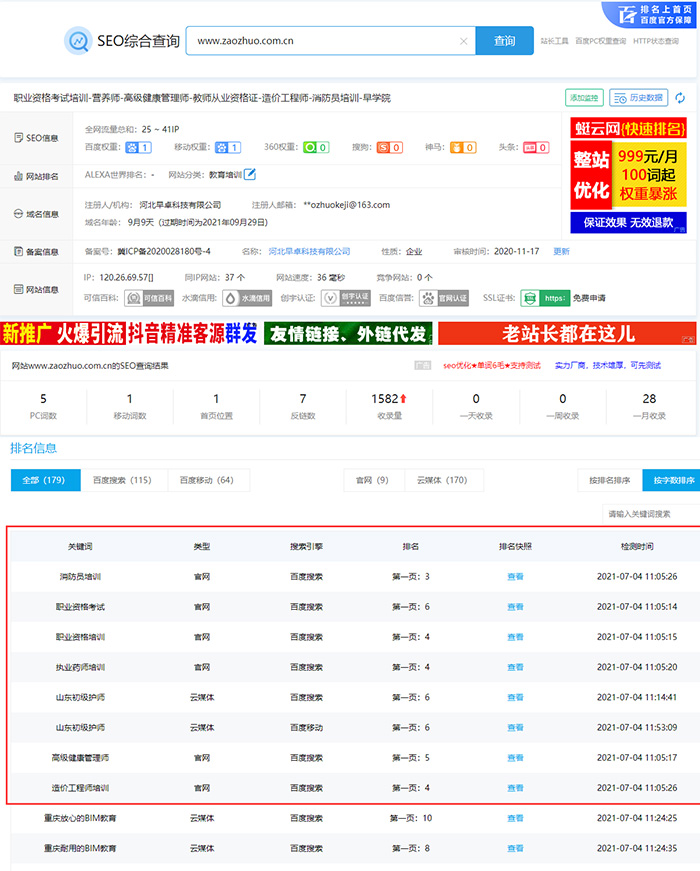Click the 添加监控 button

click(x=583, y=98)
